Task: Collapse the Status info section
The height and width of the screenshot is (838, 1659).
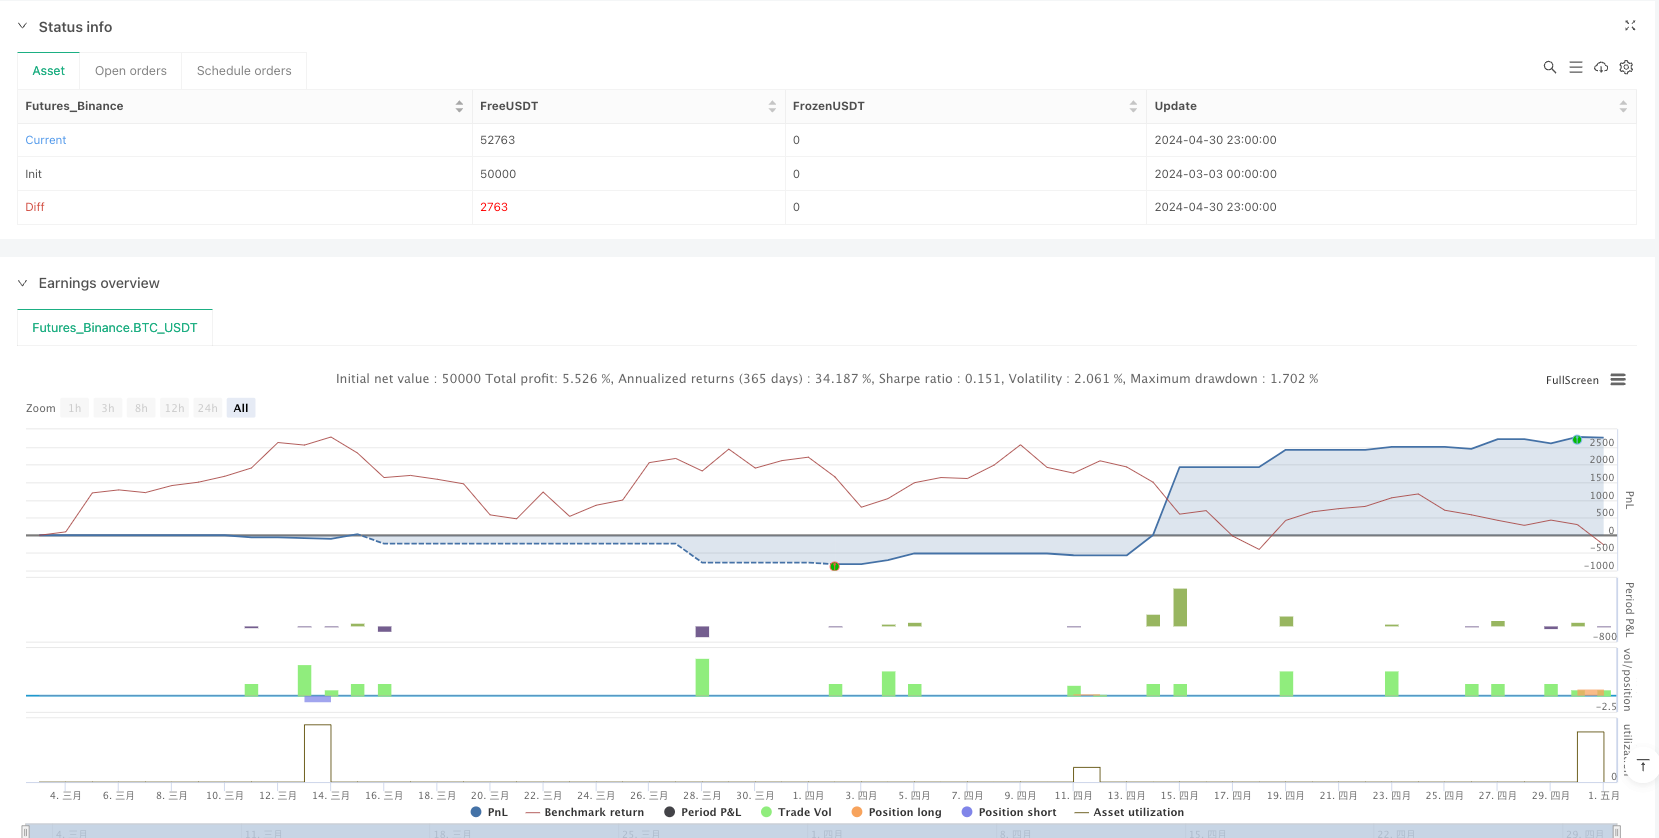Action: point(22,27)
